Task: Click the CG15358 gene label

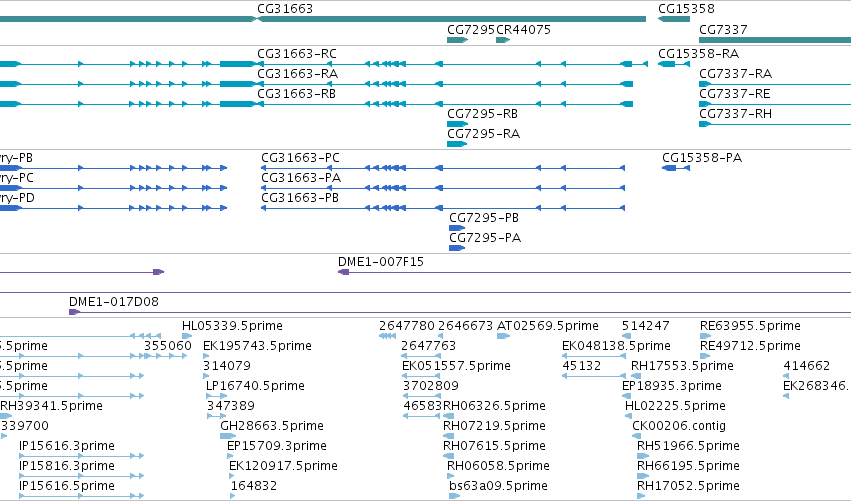Action: point(686,9)
